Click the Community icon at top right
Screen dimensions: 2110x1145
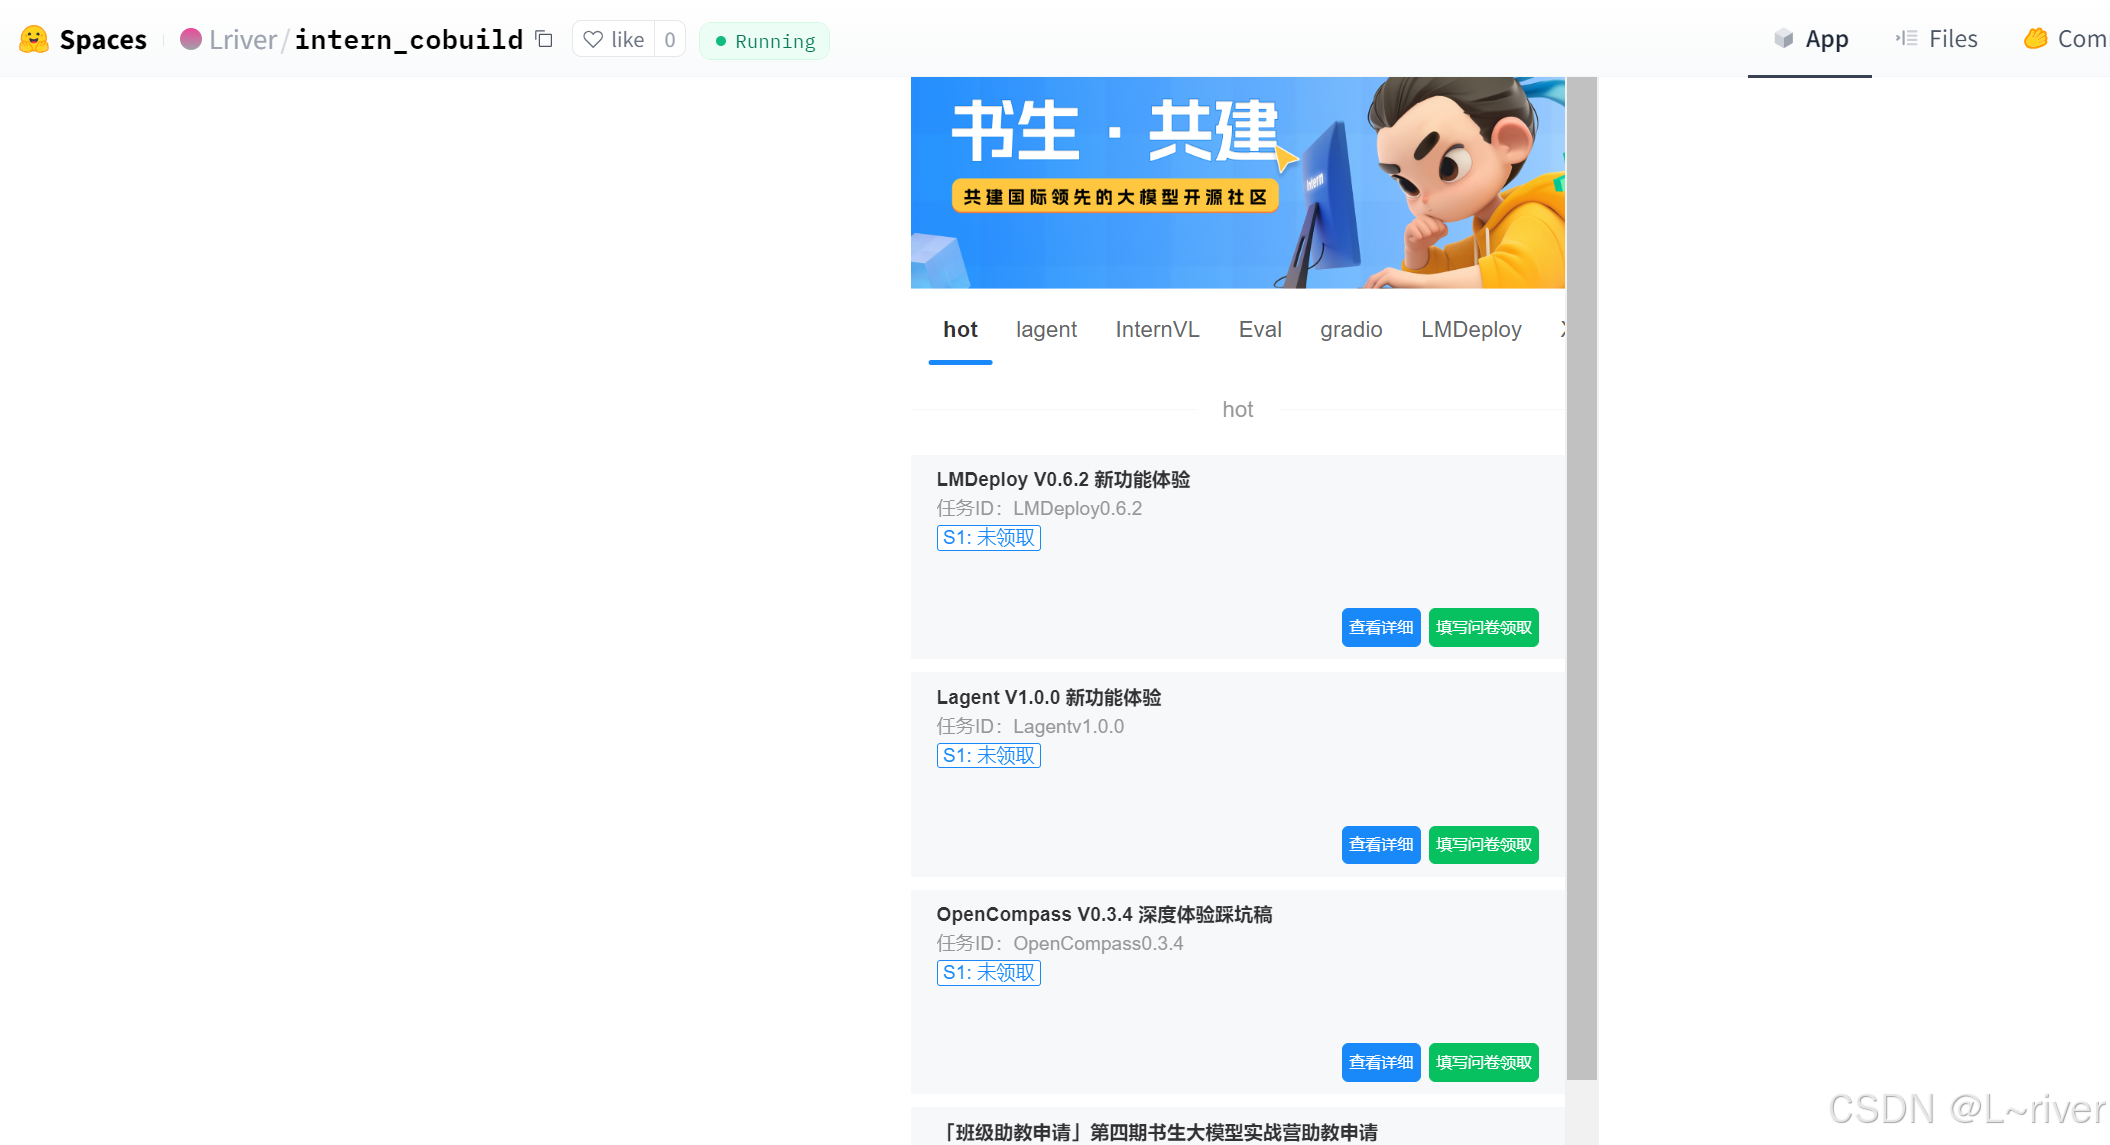coord(2035,39)
